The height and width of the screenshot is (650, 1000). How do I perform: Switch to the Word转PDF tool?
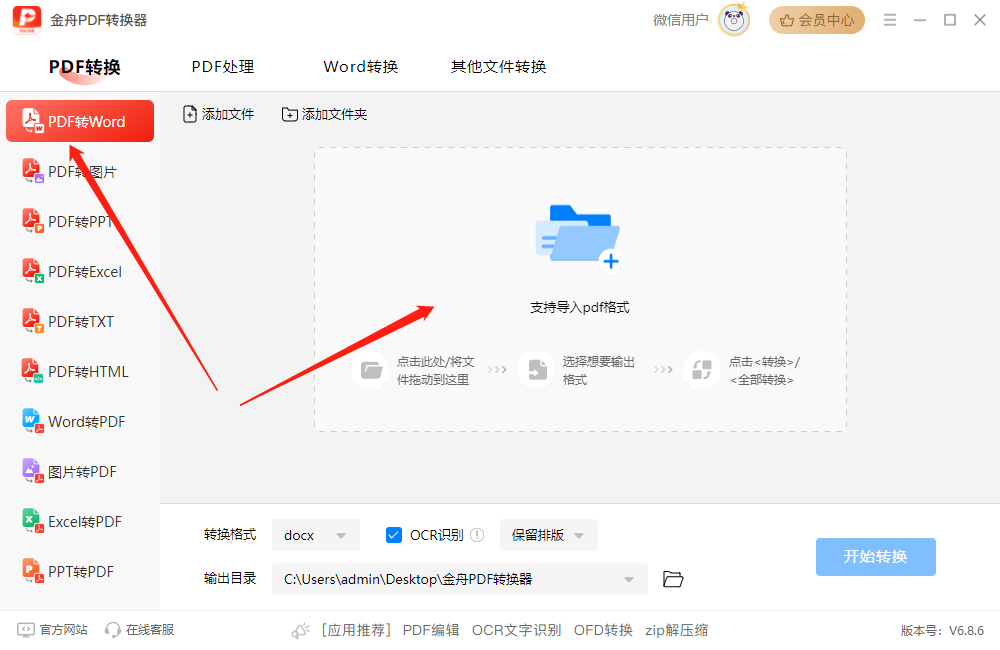(80, 421)
